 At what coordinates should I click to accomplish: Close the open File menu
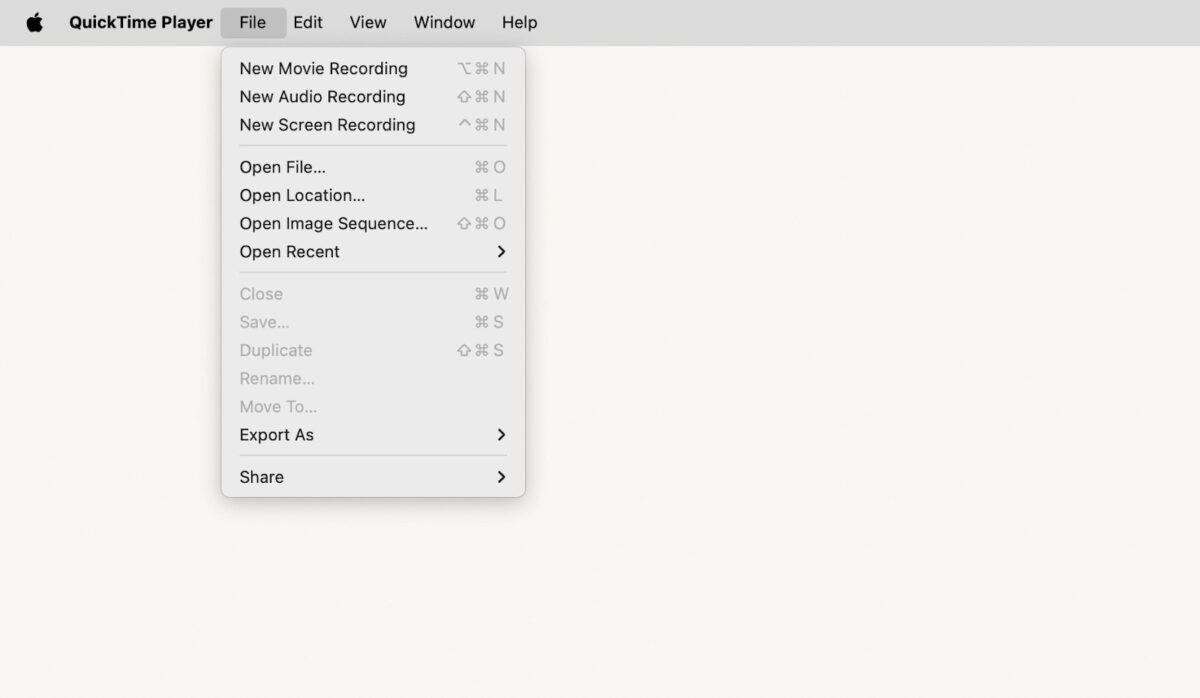tap(253, 22)
